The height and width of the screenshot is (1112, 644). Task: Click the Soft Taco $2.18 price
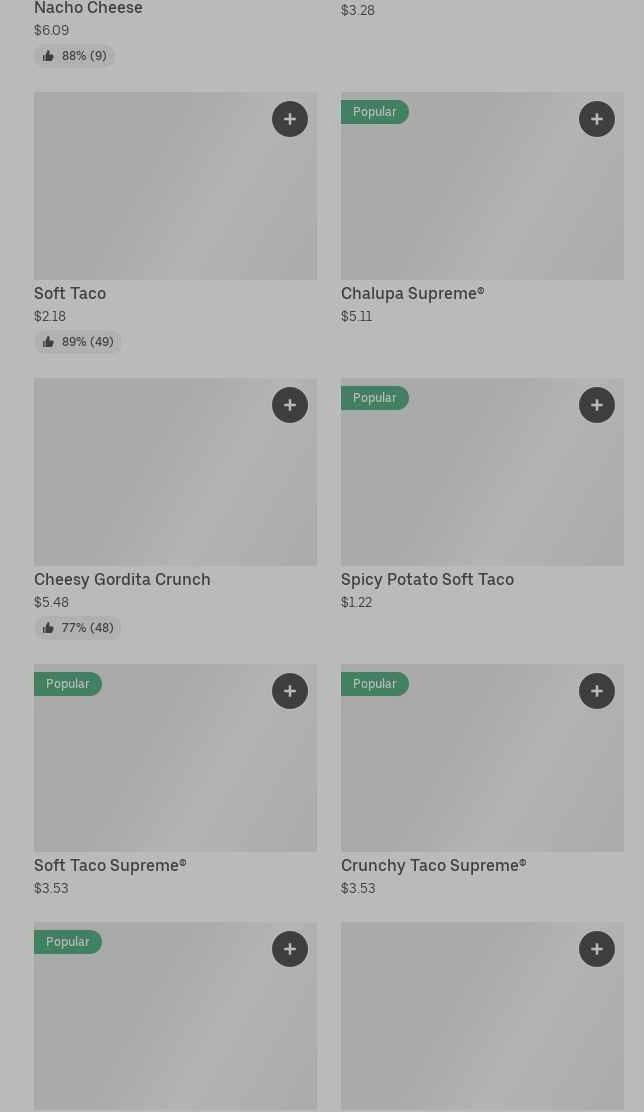pyautogui.click(x=50, y=316)
